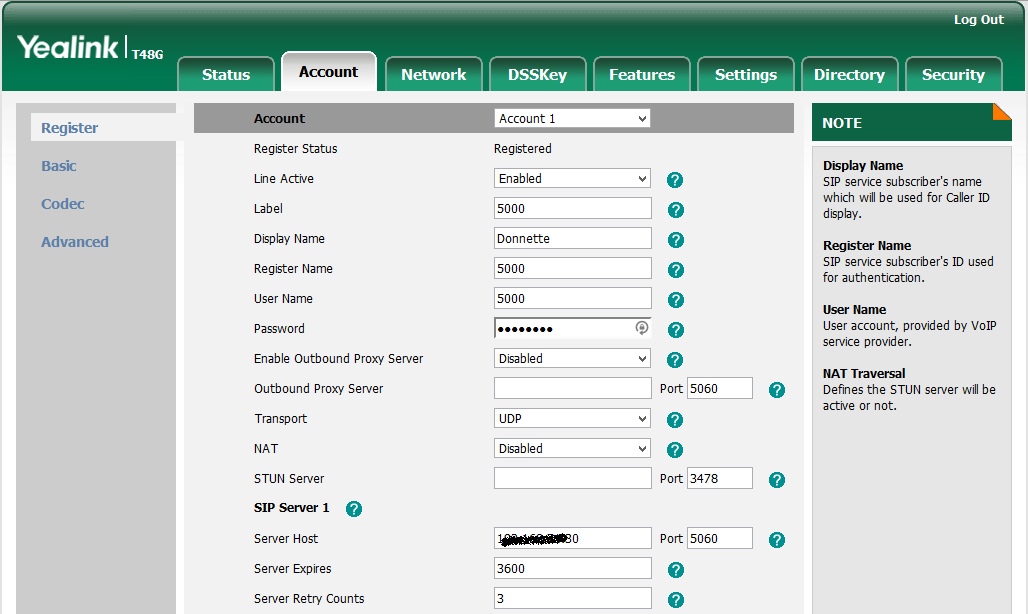Viewport: 1028px width, 614px height.
Task: Click help icon next to Server Retry Counts
Action: pyautogui.click(x=675, y=600)
